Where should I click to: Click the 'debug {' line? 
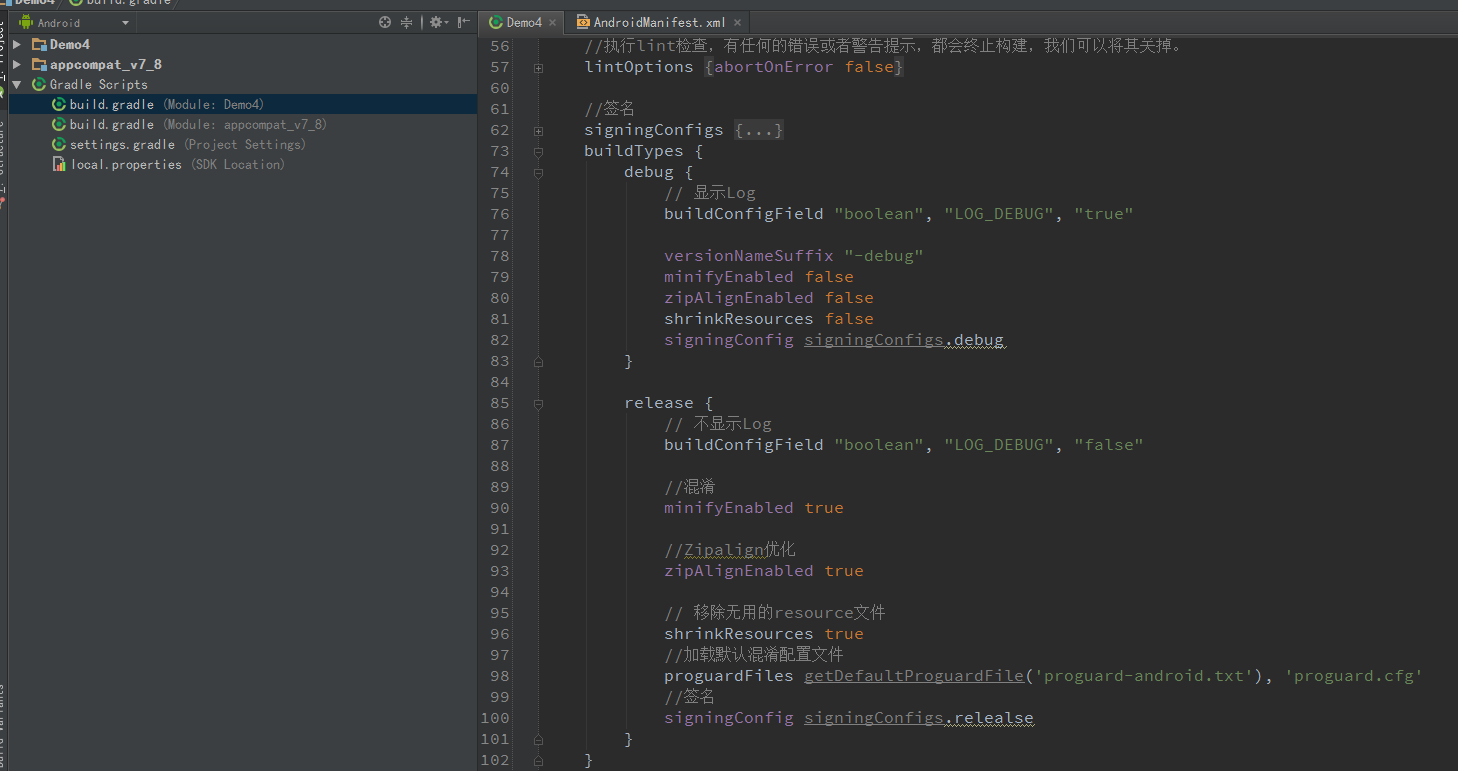[x=659, y=172]
